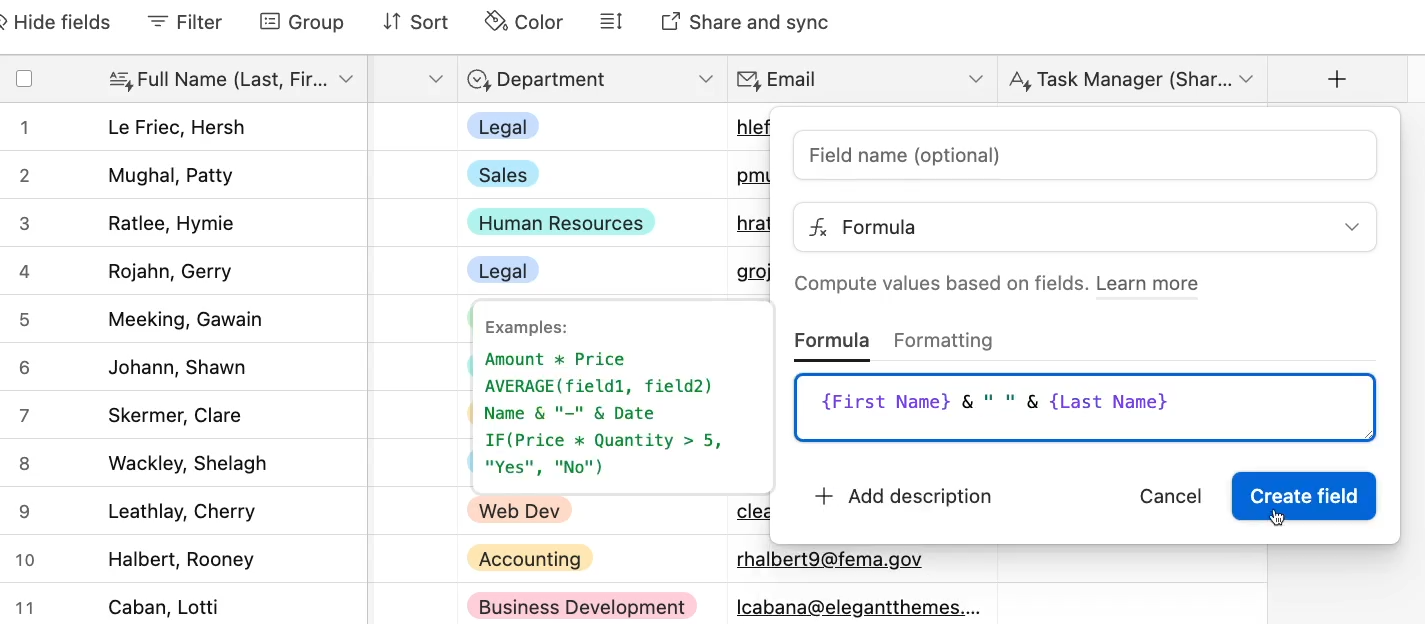
Task: Click the Field name input
Action: (x=1084, y=155)
